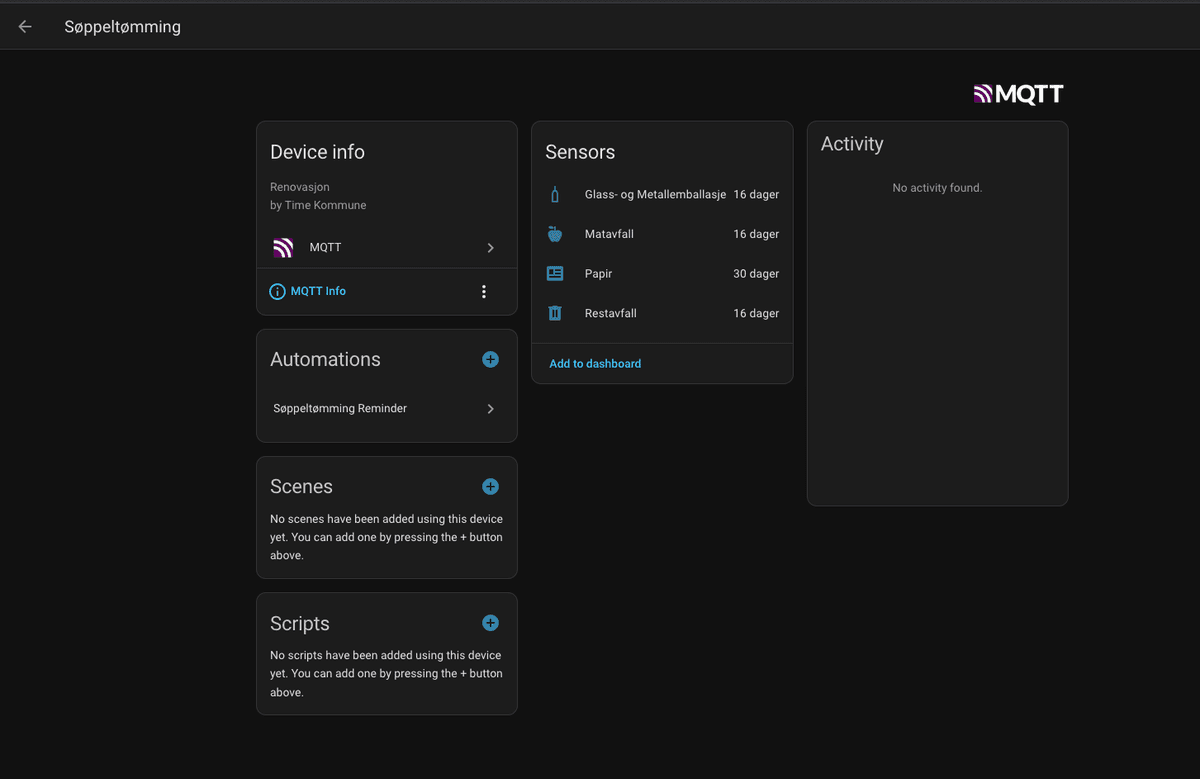The image size is (1200, 779).
Task: Click the MQTT label in Device info
Action: pyautogui.click(x=325, y=248)
